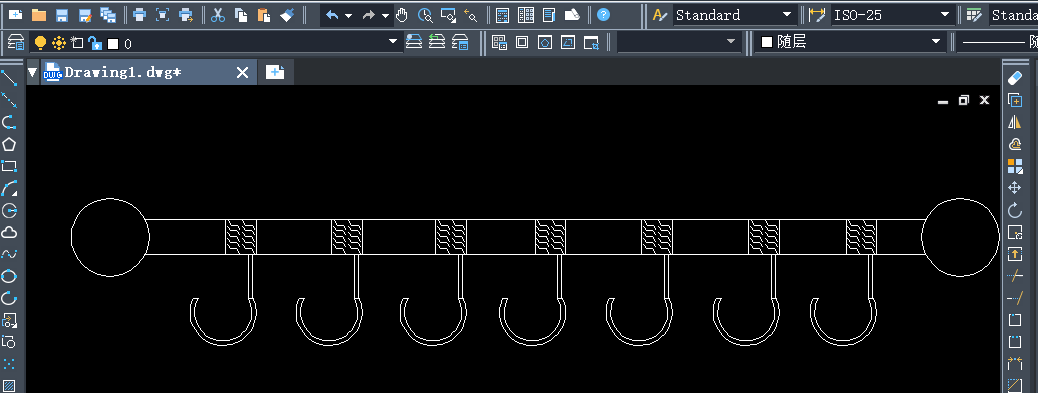Image resolution: width=1038 pixels, height=393 pixels.
Task: Select the Rotate modify tool
Action: point(1014,210)
